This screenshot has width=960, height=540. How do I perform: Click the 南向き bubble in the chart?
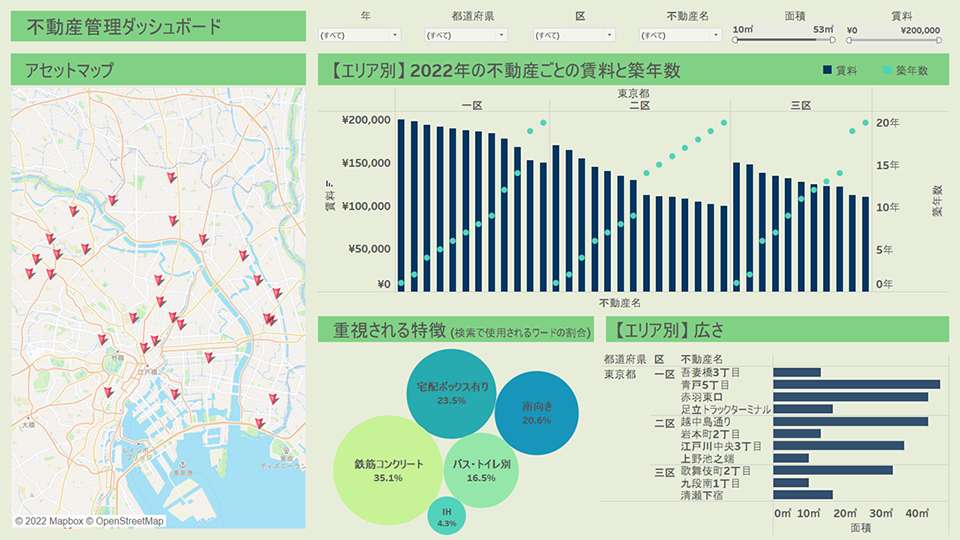click(x=536, y=412)
